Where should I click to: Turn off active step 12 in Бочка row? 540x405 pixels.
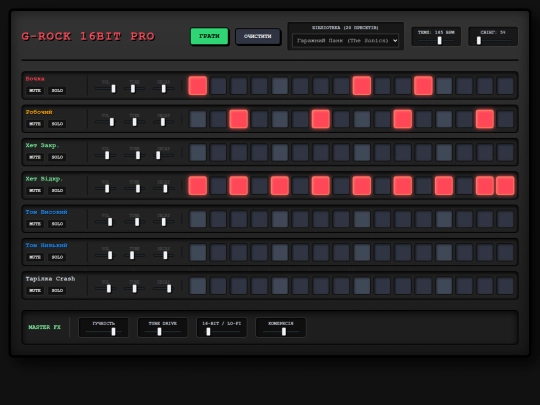click(423, 85)
